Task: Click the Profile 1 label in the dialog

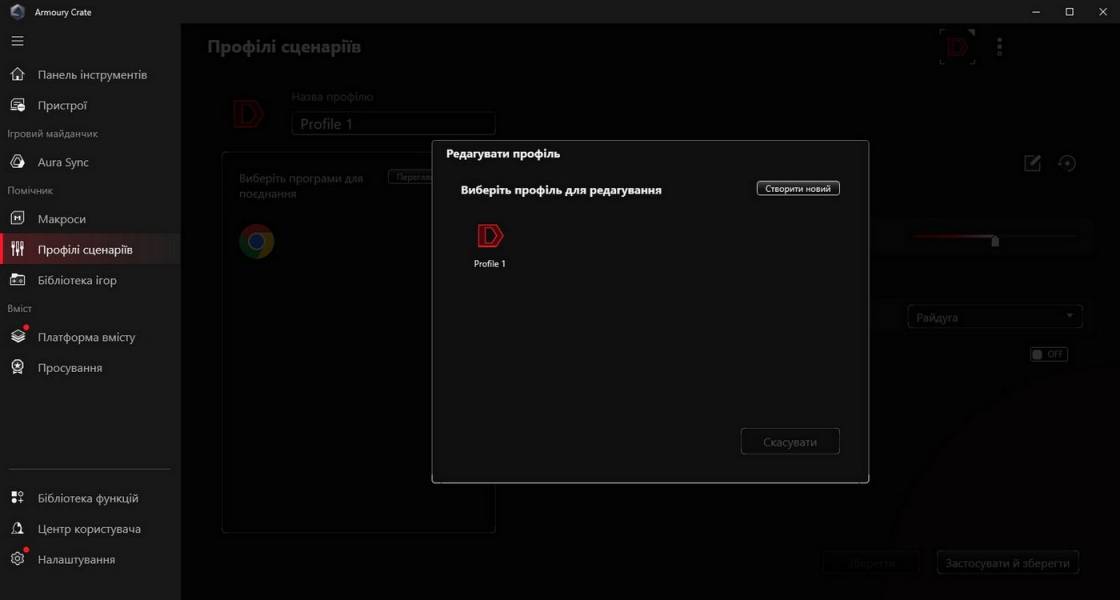Action: pyautogui.click(x=490, y=264)
